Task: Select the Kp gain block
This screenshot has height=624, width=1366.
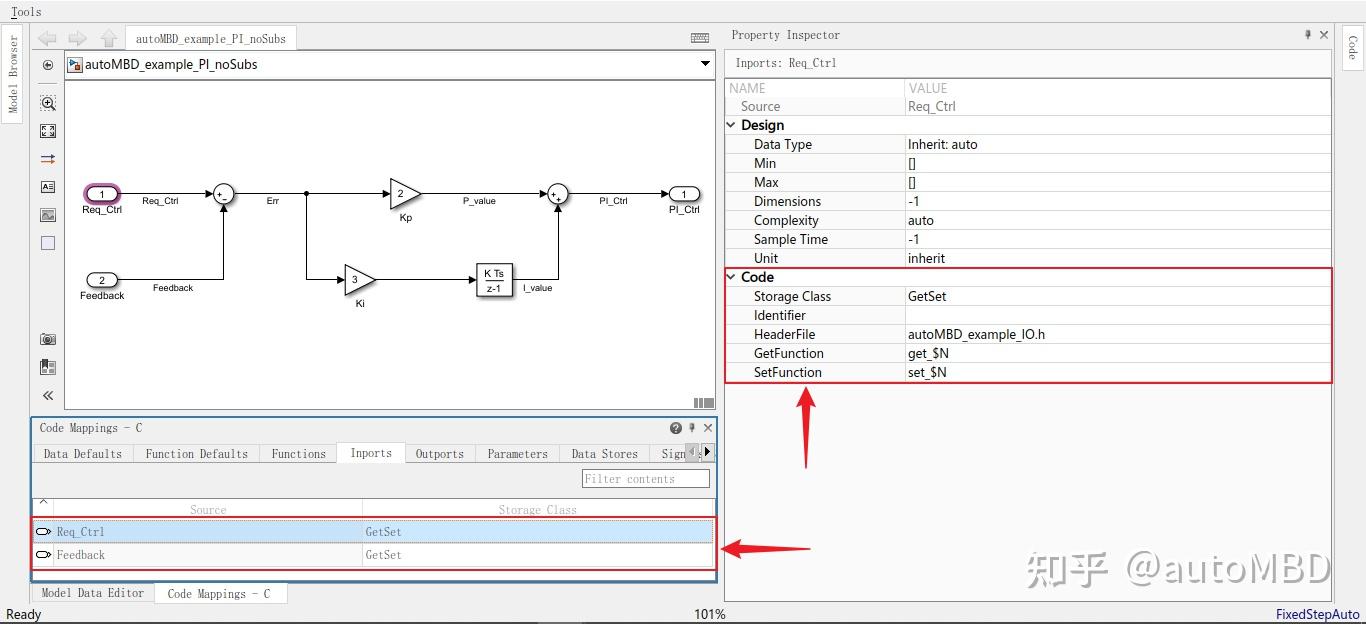Action: click(x=405, y=194)
